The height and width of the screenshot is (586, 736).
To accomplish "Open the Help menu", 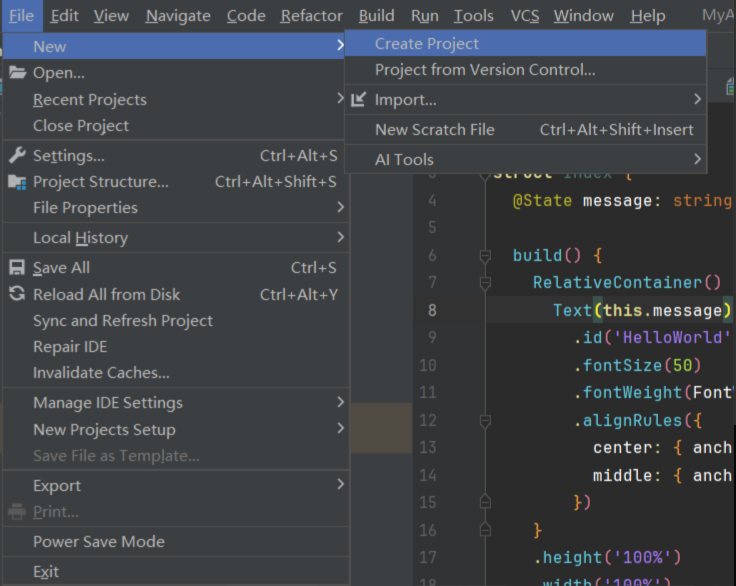I will tap(648, 15).
